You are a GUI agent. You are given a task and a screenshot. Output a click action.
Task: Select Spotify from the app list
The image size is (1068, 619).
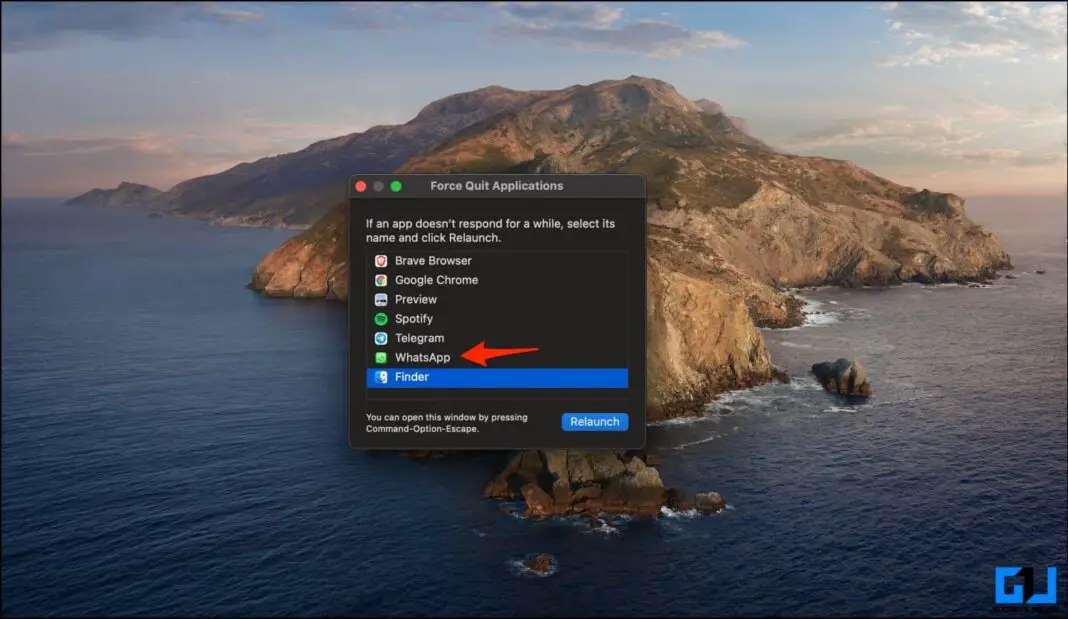(x=416, y=318)
